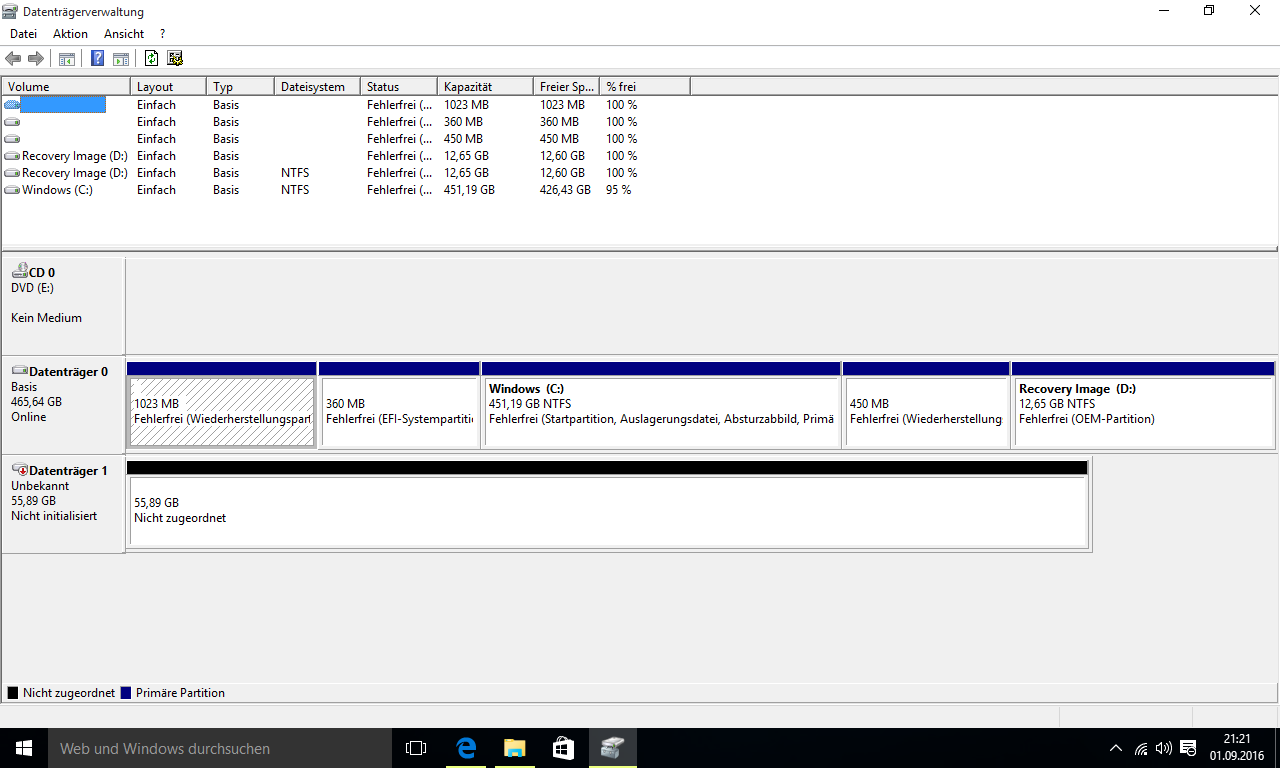Open Microsoft Edge from the taskbar

tap(466, 747)
